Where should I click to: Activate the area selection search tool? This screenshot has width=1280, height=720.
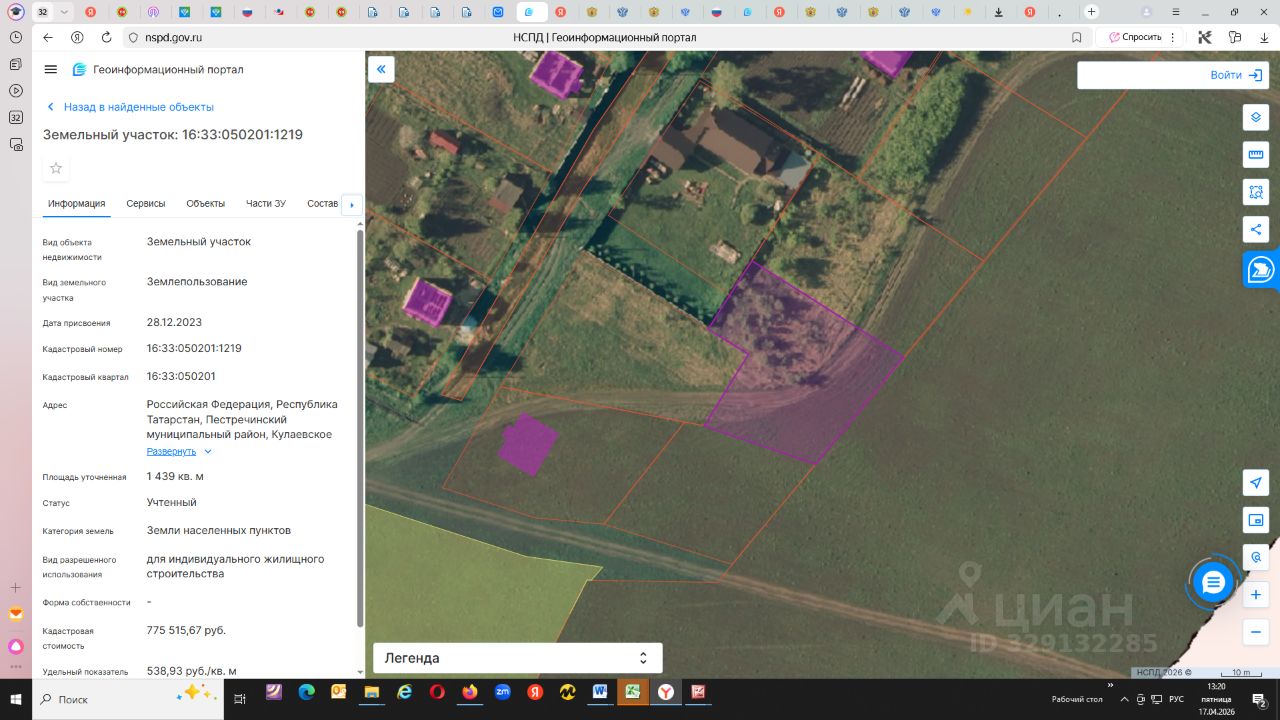(1255, 192)
